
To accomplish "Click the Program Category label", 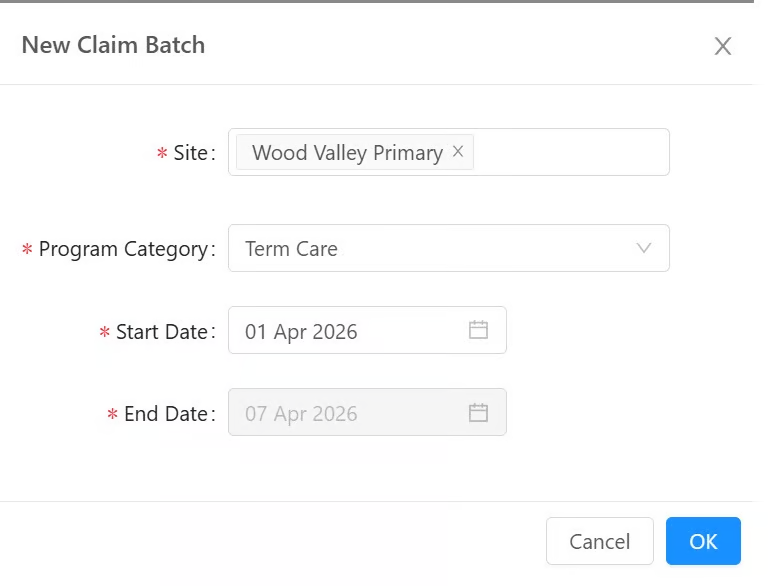I will point(123,249).
